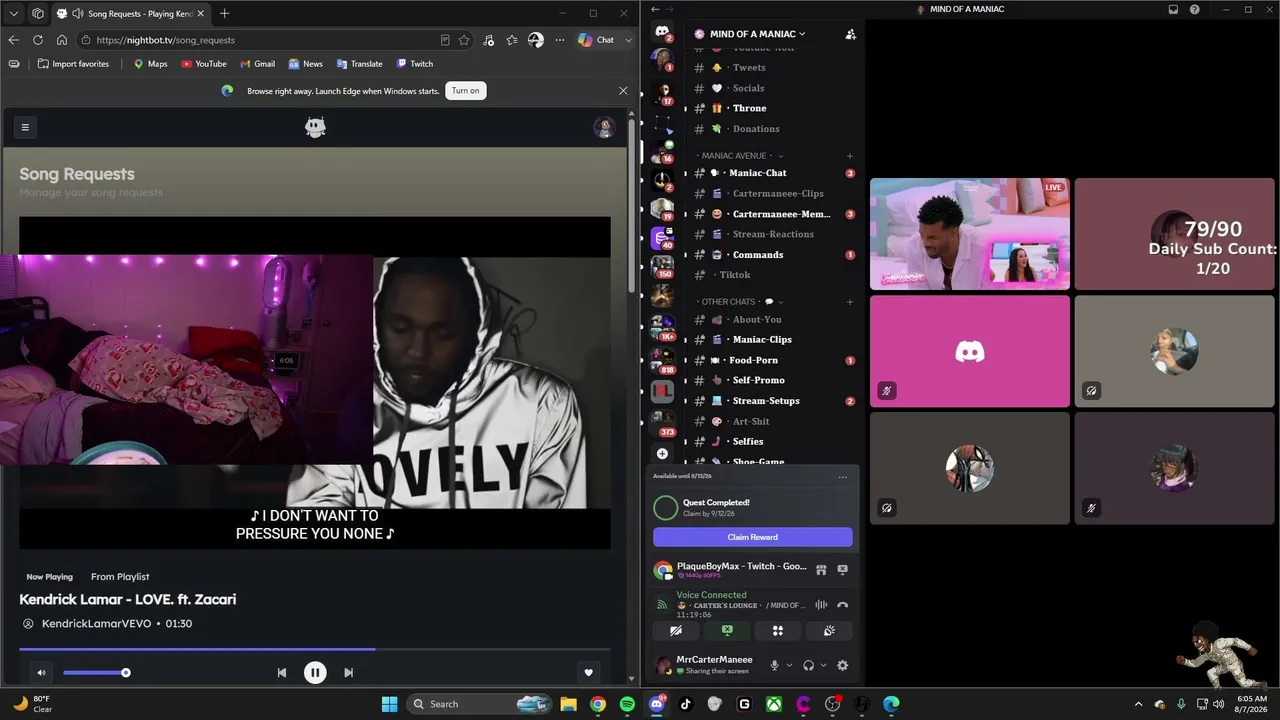Collapse the OTHER CHATS channel category

coord(740,302)
